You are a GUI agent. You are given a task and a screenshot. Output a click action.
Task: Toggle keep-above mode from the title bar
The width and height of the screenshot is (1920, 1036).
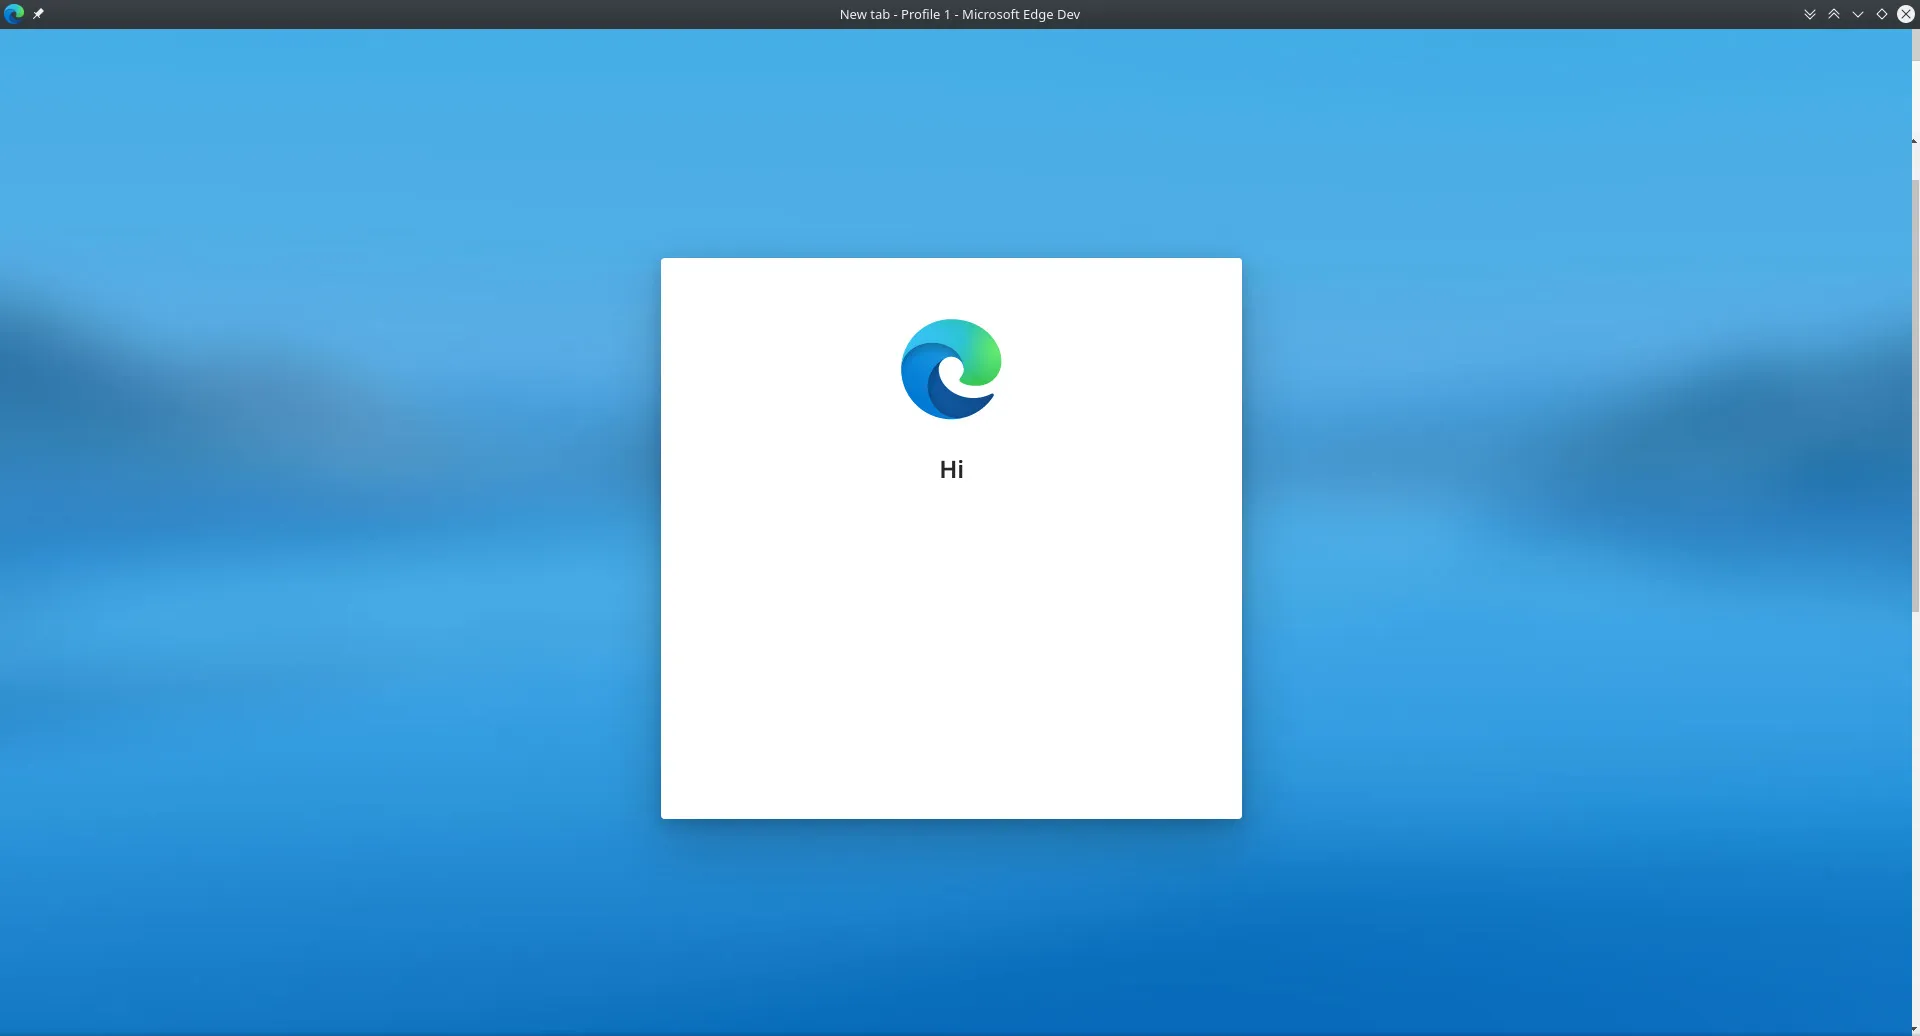point(1834,14)
